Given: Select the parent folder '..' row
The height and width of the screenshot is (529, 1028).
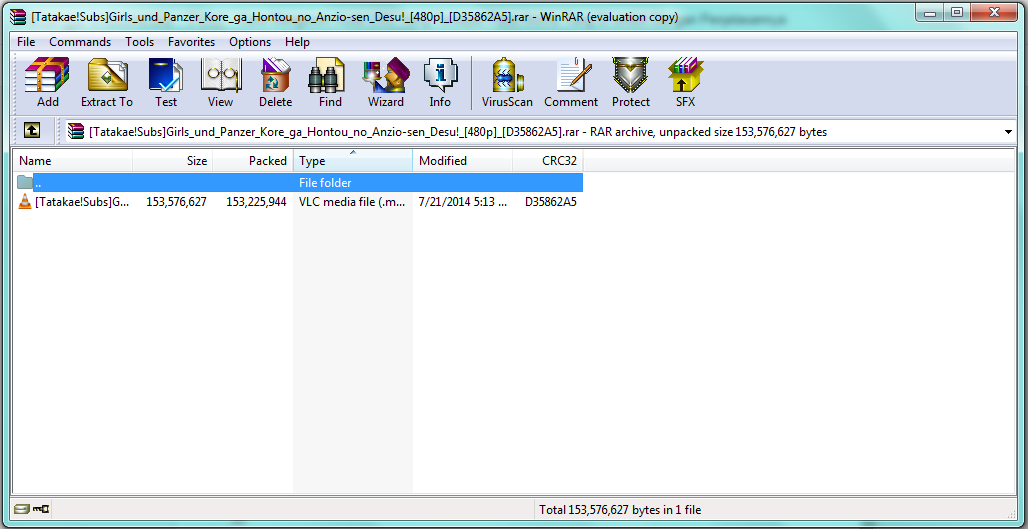Looking at the screenshot, I should pyautogui.click(x=299, y=182).
